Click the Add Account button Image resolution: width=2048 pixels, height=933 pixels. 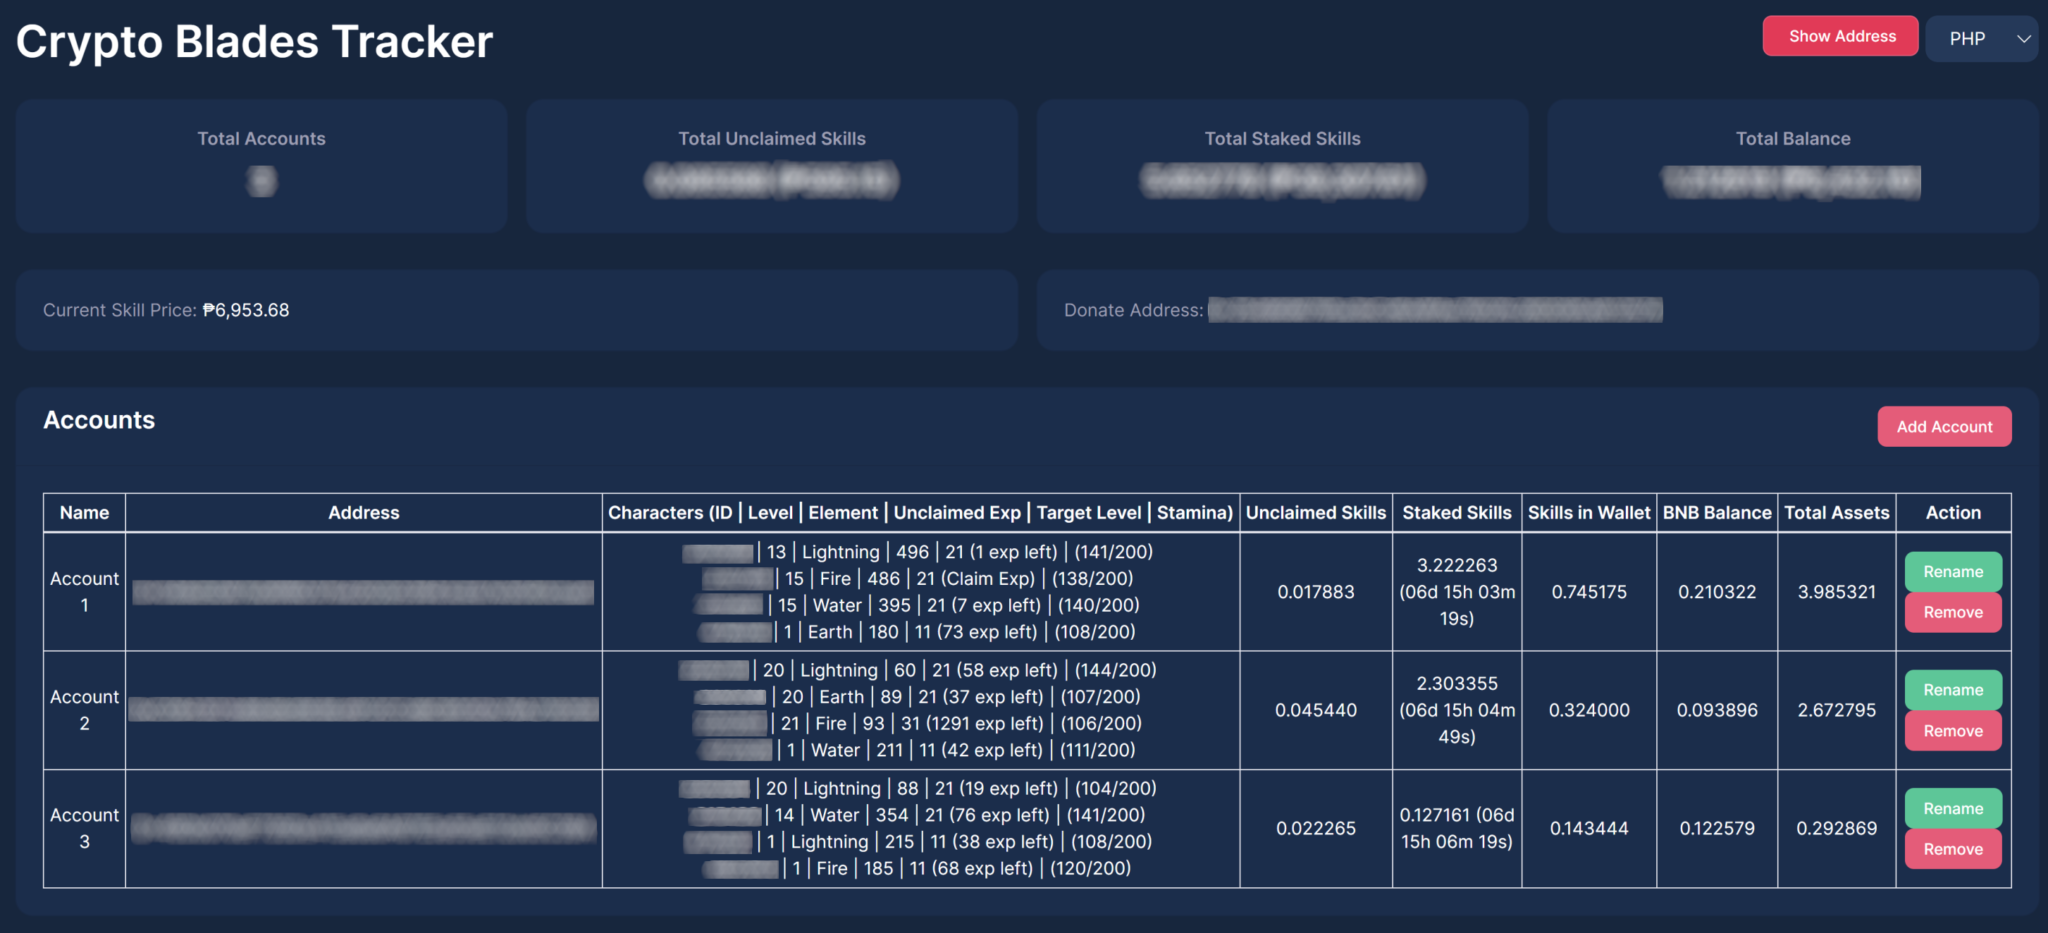1943,427
